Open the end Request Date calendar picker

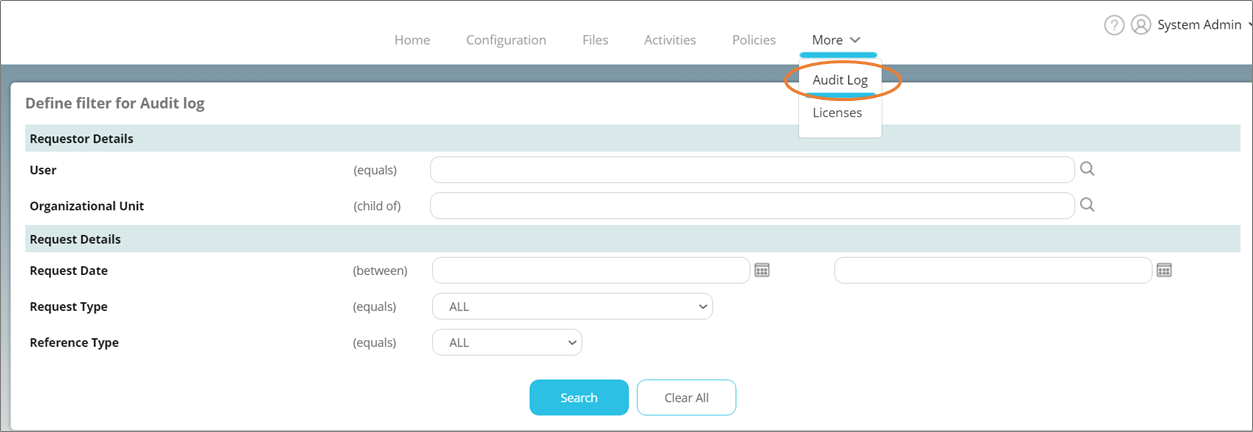[x=1164, y=270]
